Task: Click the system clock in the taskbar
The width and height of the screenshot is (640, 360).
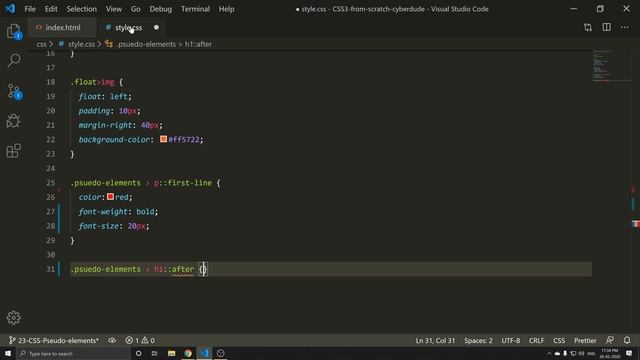Action: coord(609,353)
